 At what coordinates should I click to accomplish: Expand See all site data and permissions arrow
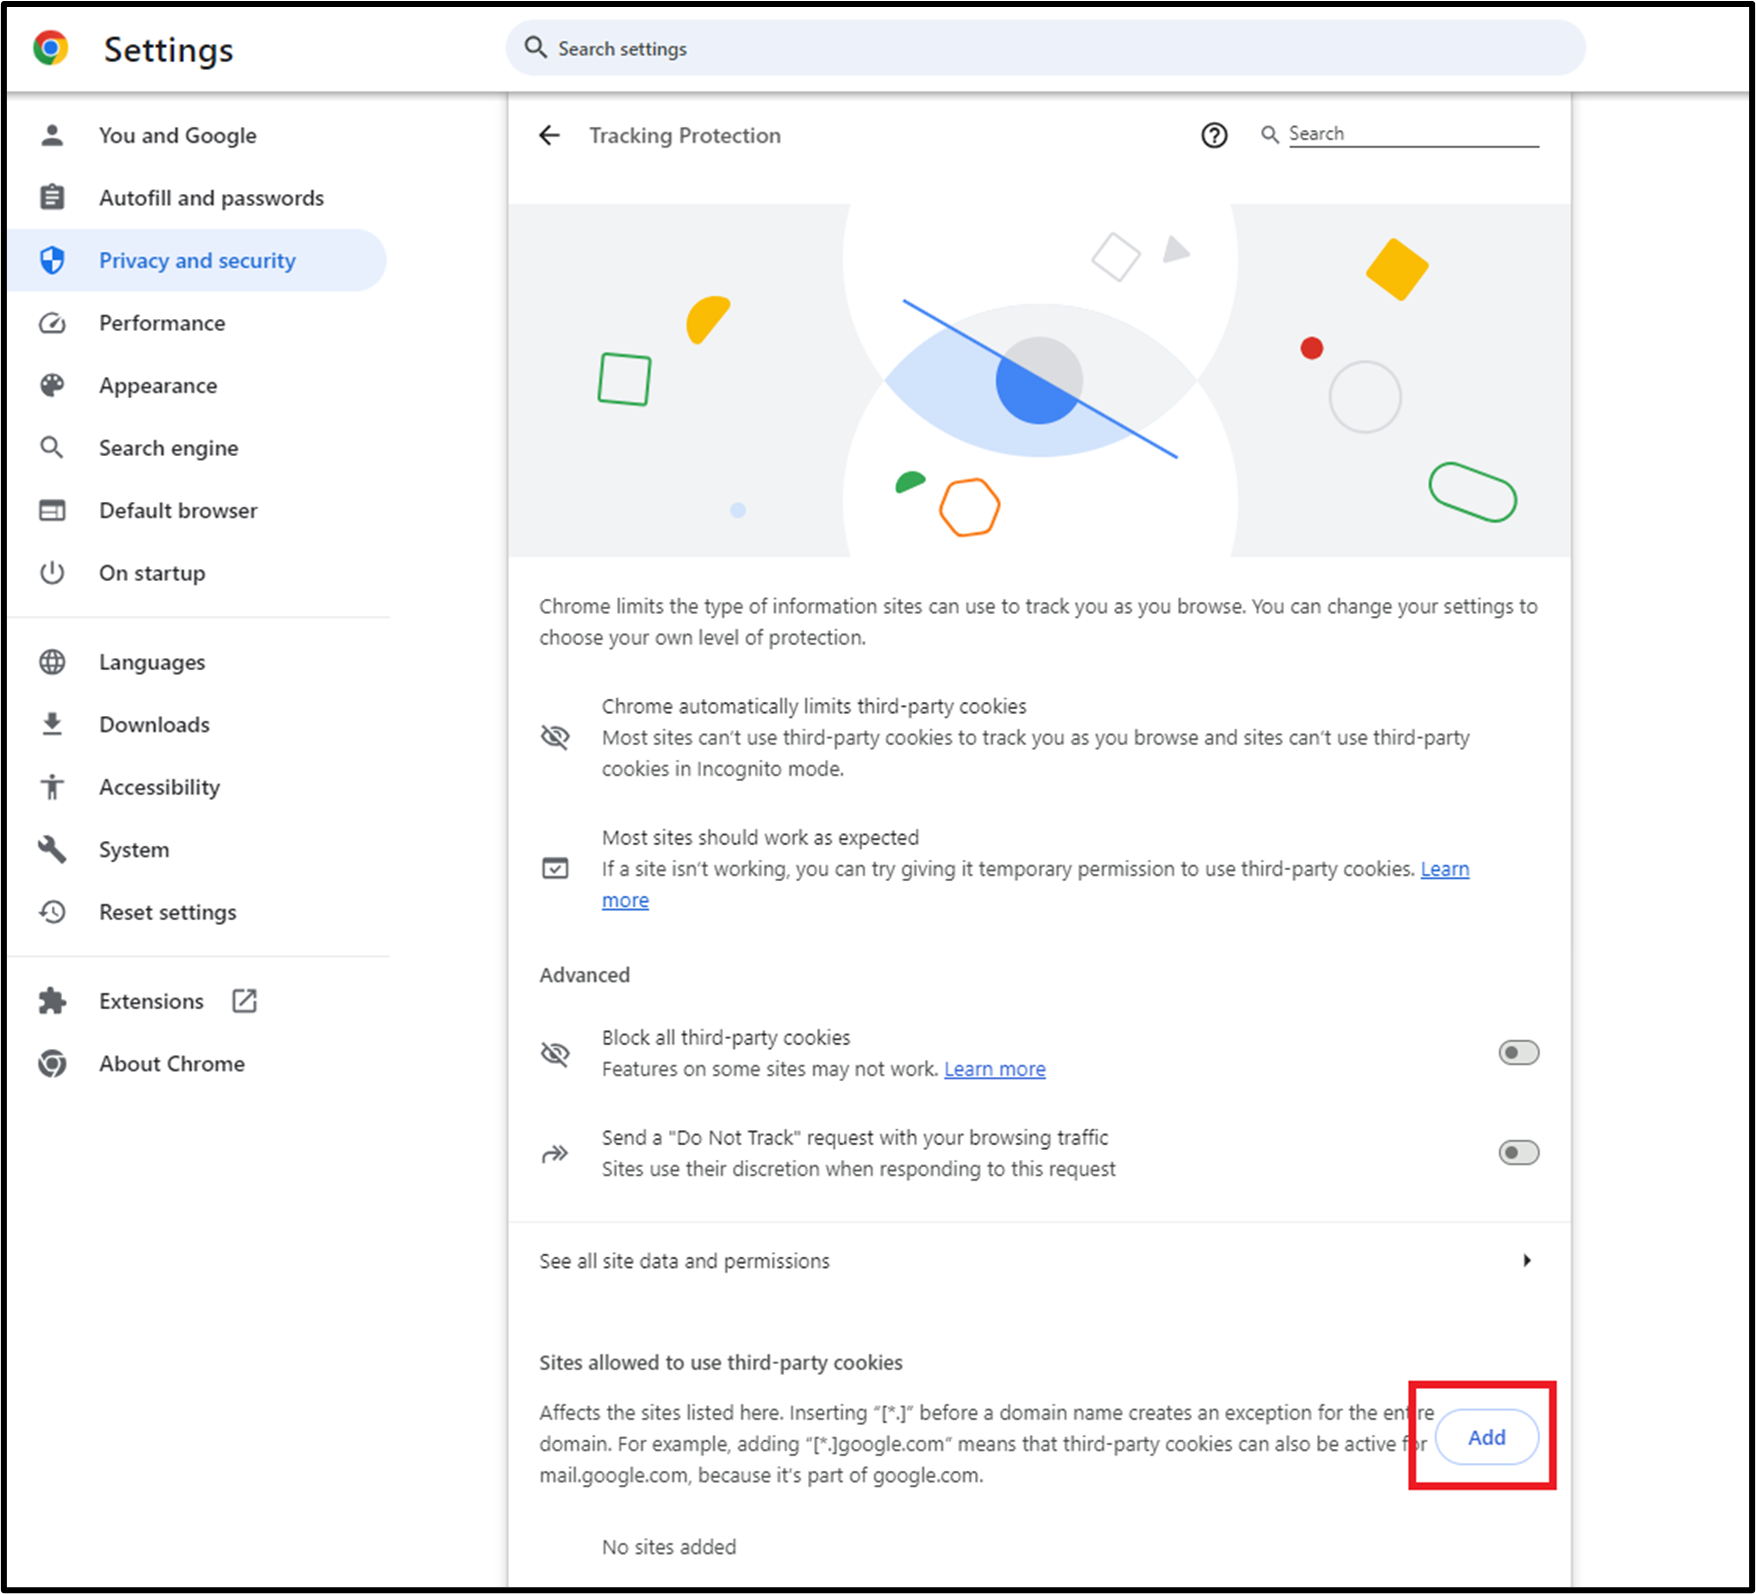[x=1527, y=1260]
